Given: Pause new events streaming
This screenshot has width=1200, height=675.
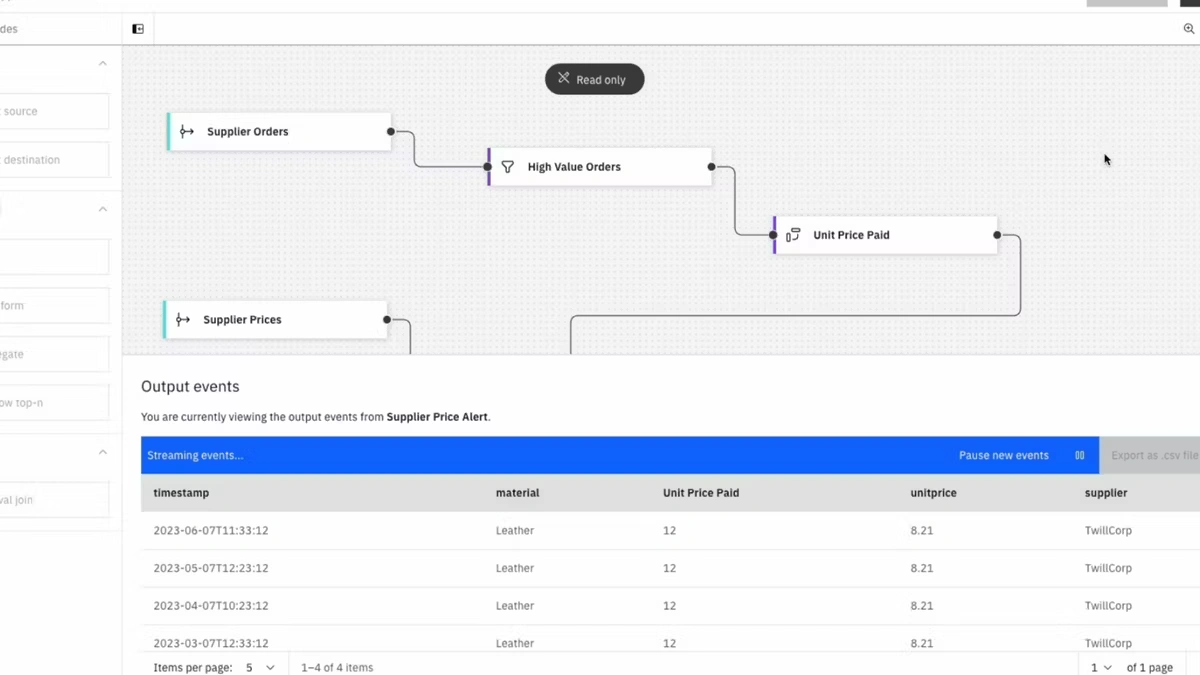Looking at the screenshot, I should [x=1003, y=455].
